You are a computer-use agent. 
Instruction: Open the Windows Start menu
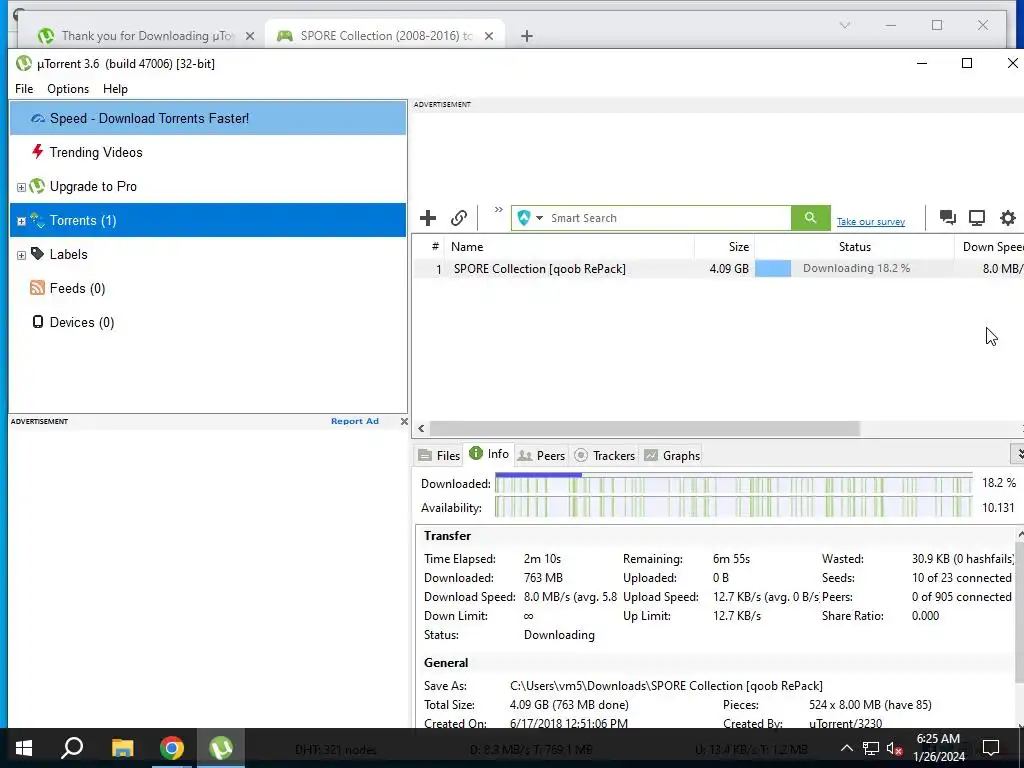point(24,748)
